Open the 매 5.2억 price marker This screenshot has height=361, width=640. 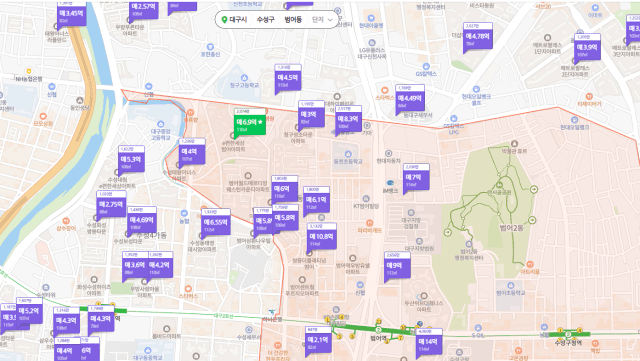pyautogui.click(x=29, y=311)
